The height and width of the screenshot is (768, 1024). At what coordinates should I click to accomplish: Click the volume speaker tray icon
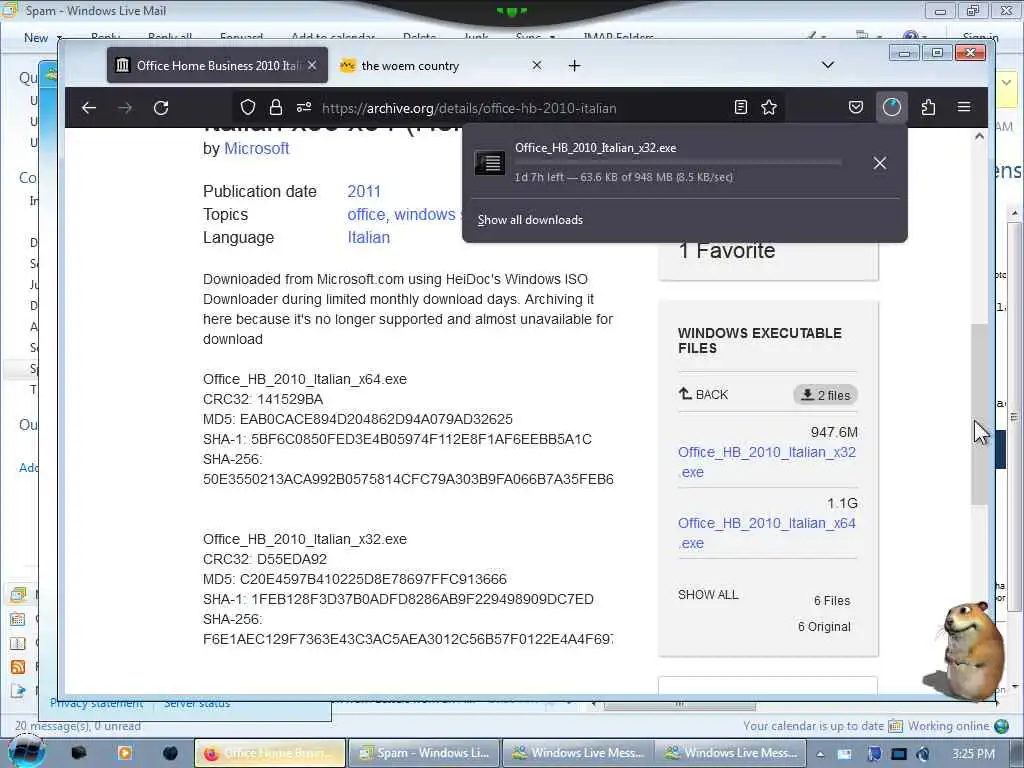click(x=923, y=754)
